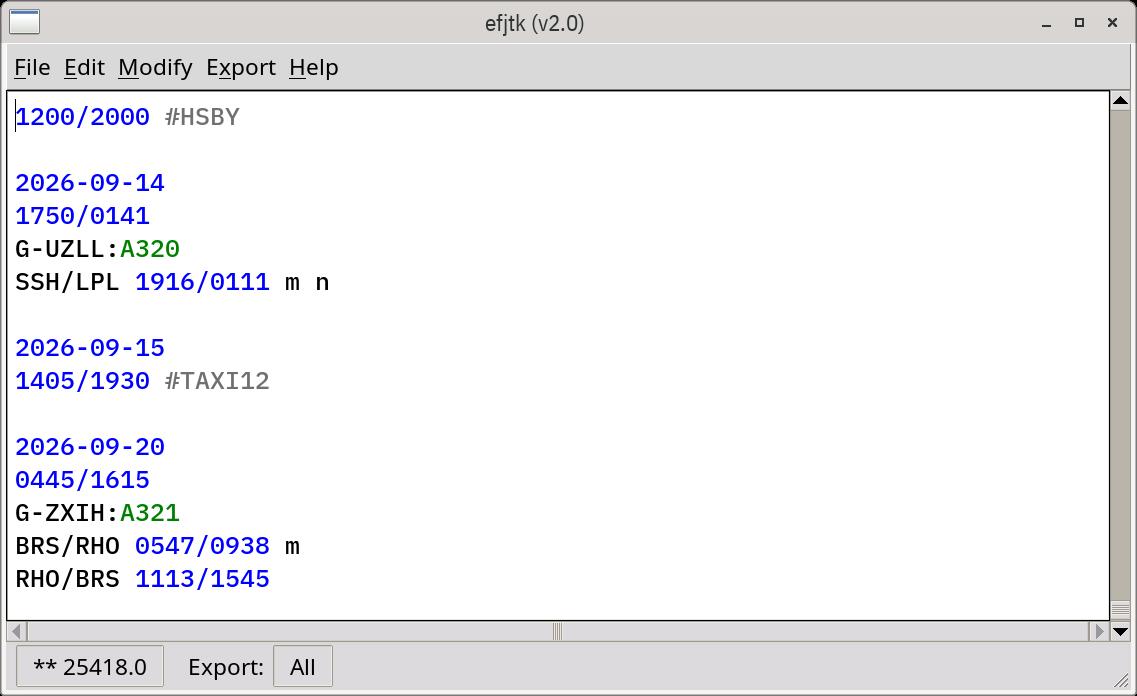
Task: Click the sector SSH/LPL
Action: click(x=67, y=282)
